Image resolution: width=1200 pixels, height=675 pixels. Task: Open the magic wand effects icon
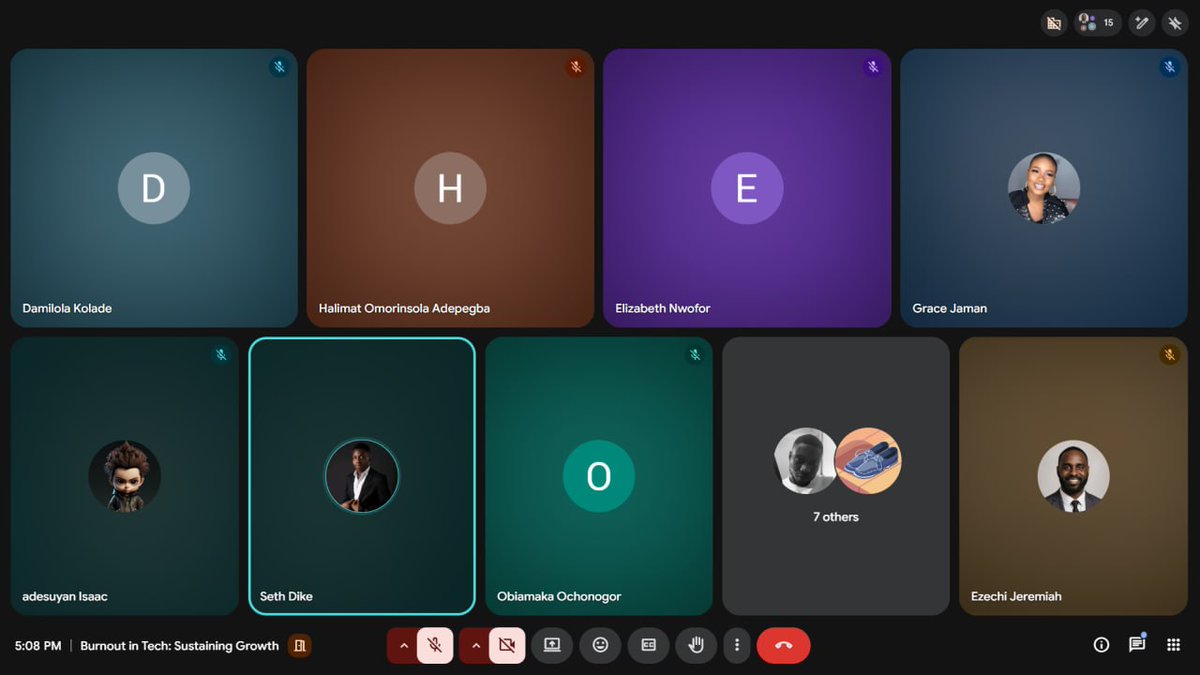click(1142, 22)
